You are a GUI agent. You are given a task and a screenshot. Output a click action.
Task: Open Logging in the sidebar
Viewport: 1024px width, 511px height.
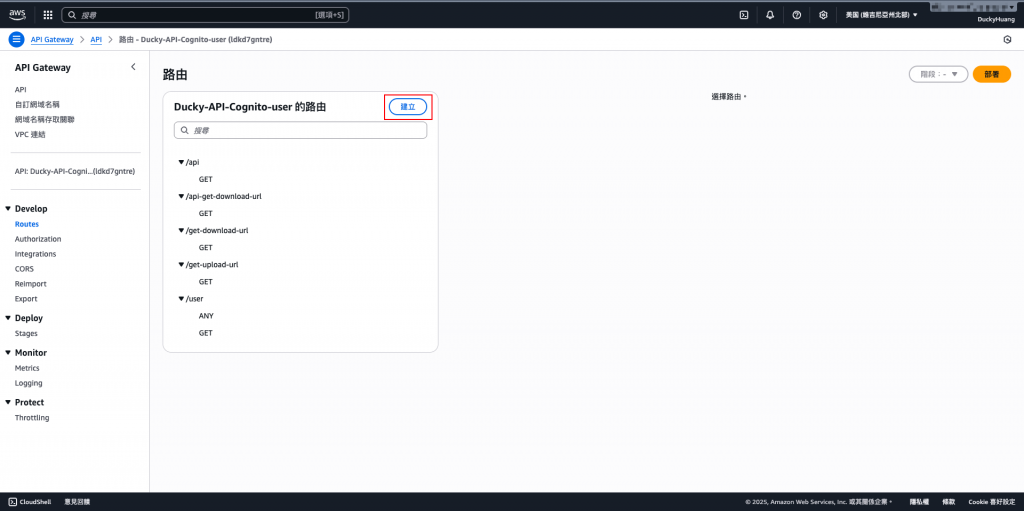point(28,383)
